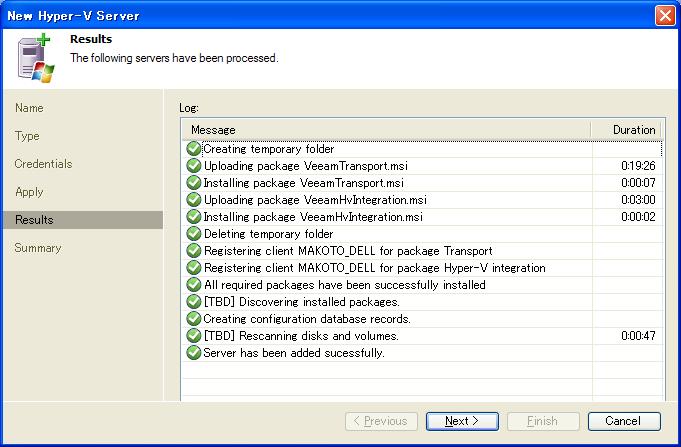Click the Finish button
Screen dimensions: 681x447
543,421
